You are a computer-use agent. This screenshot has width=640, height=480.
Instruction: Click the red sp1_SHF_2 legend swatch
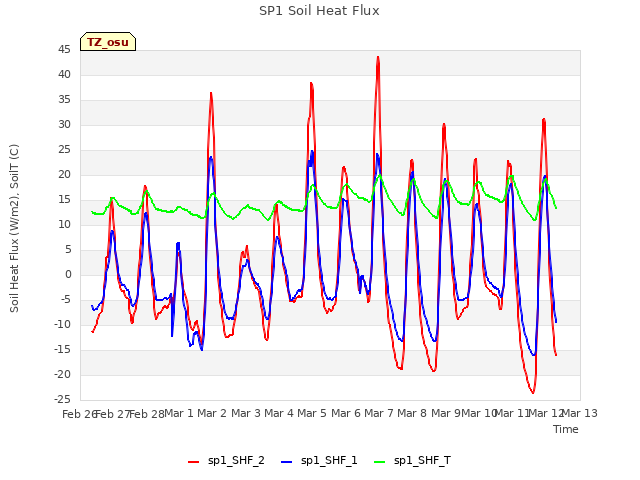tap(193, 462)
